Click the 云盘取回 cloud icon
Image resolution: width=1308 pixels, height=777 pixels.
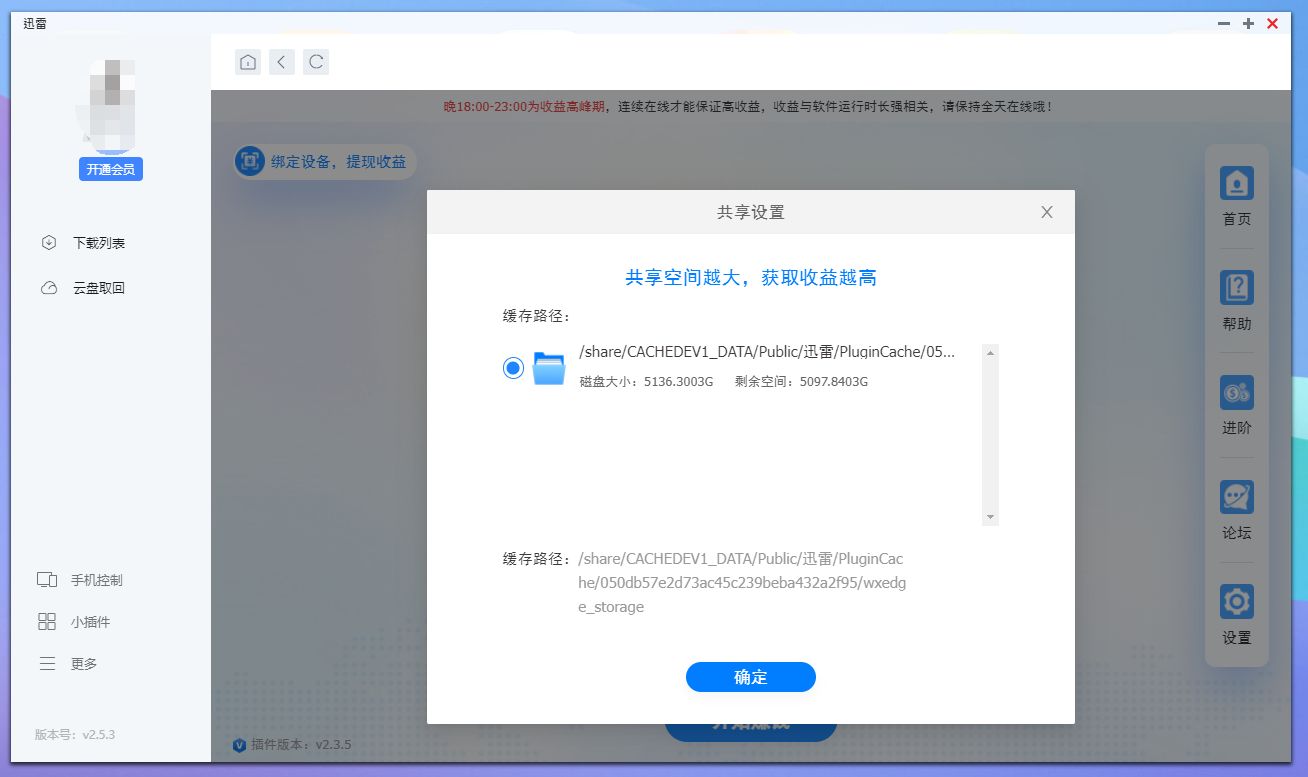point(48,288)
